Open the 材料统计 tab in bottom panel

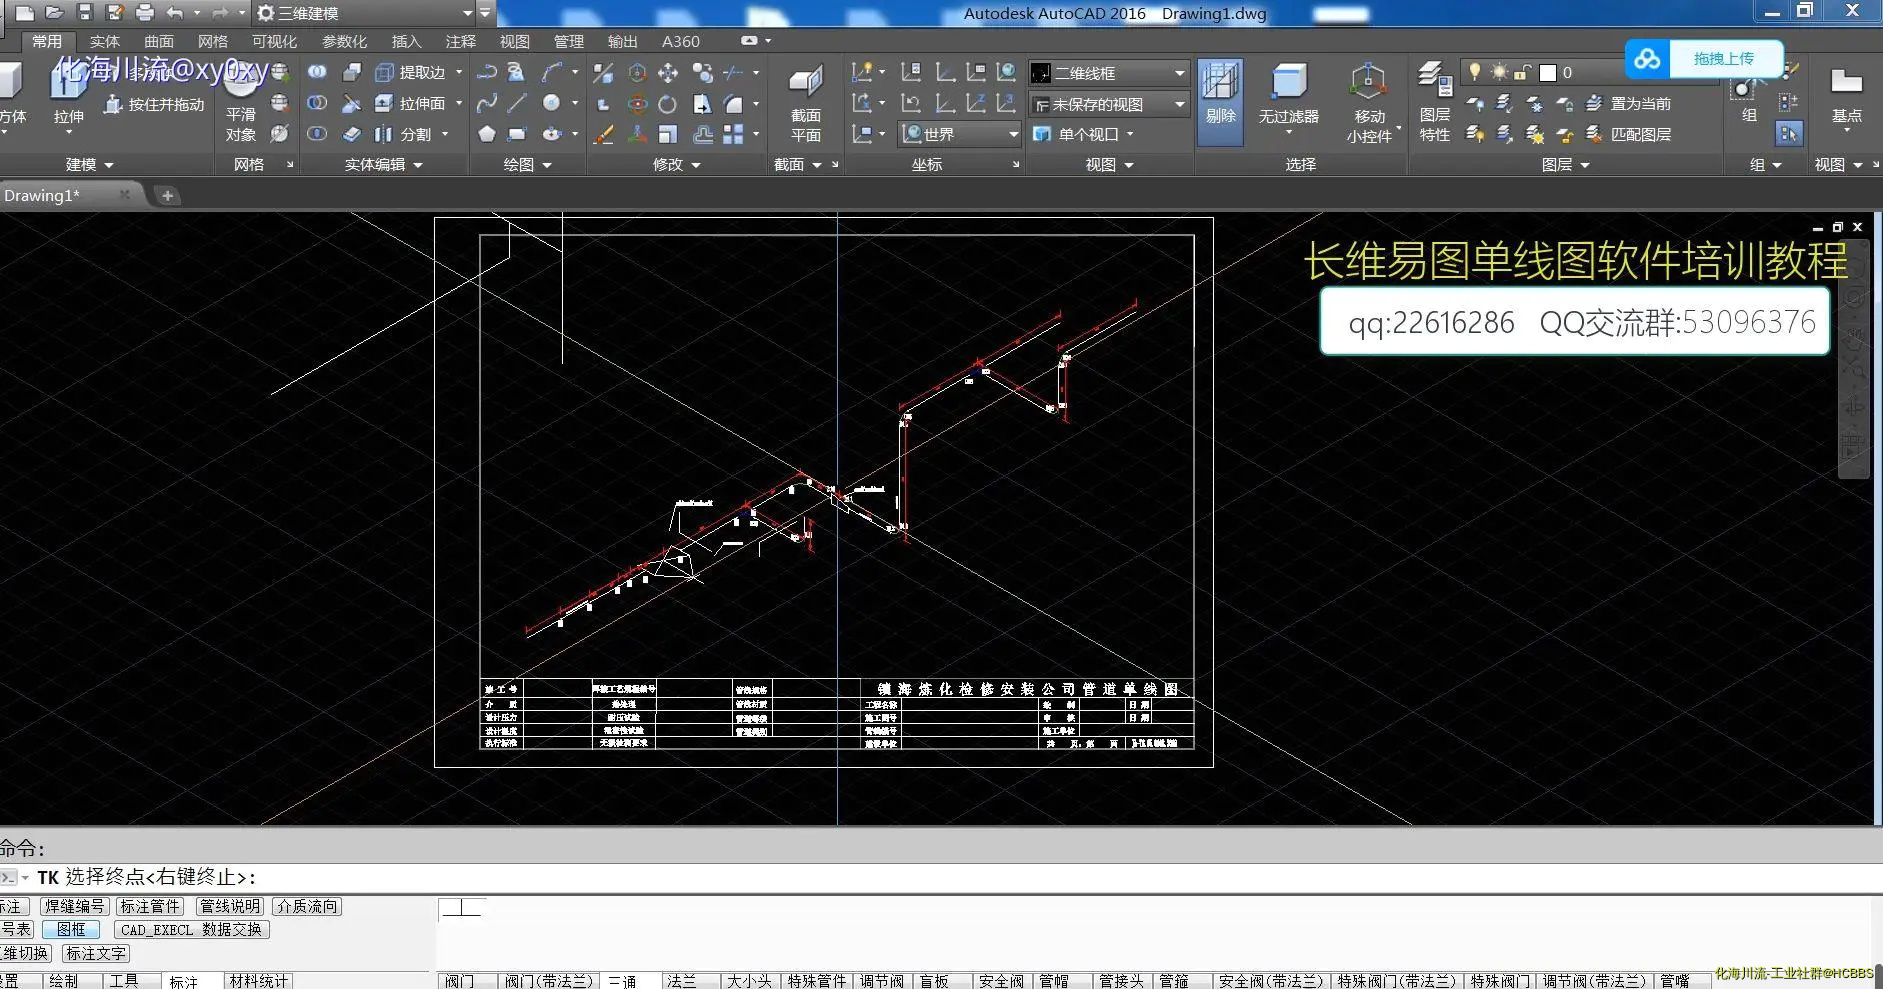(258, 981)
